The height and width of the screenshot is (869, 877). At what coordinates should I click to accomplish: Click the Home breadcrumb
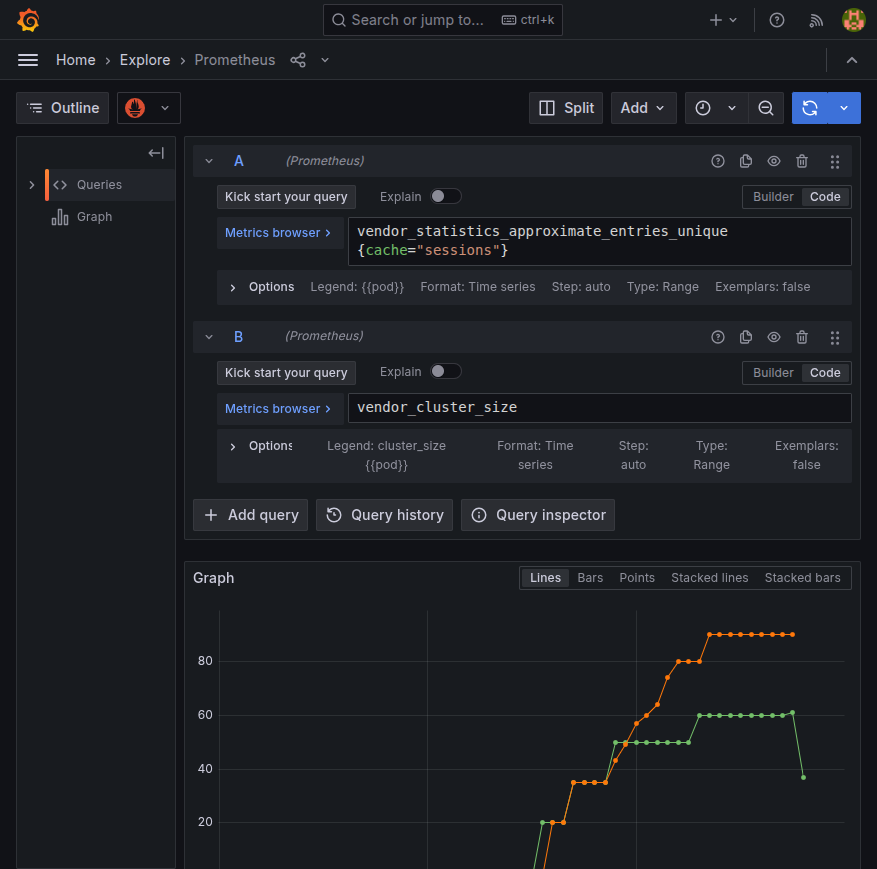pyautogui.click(x=76, y=60)
